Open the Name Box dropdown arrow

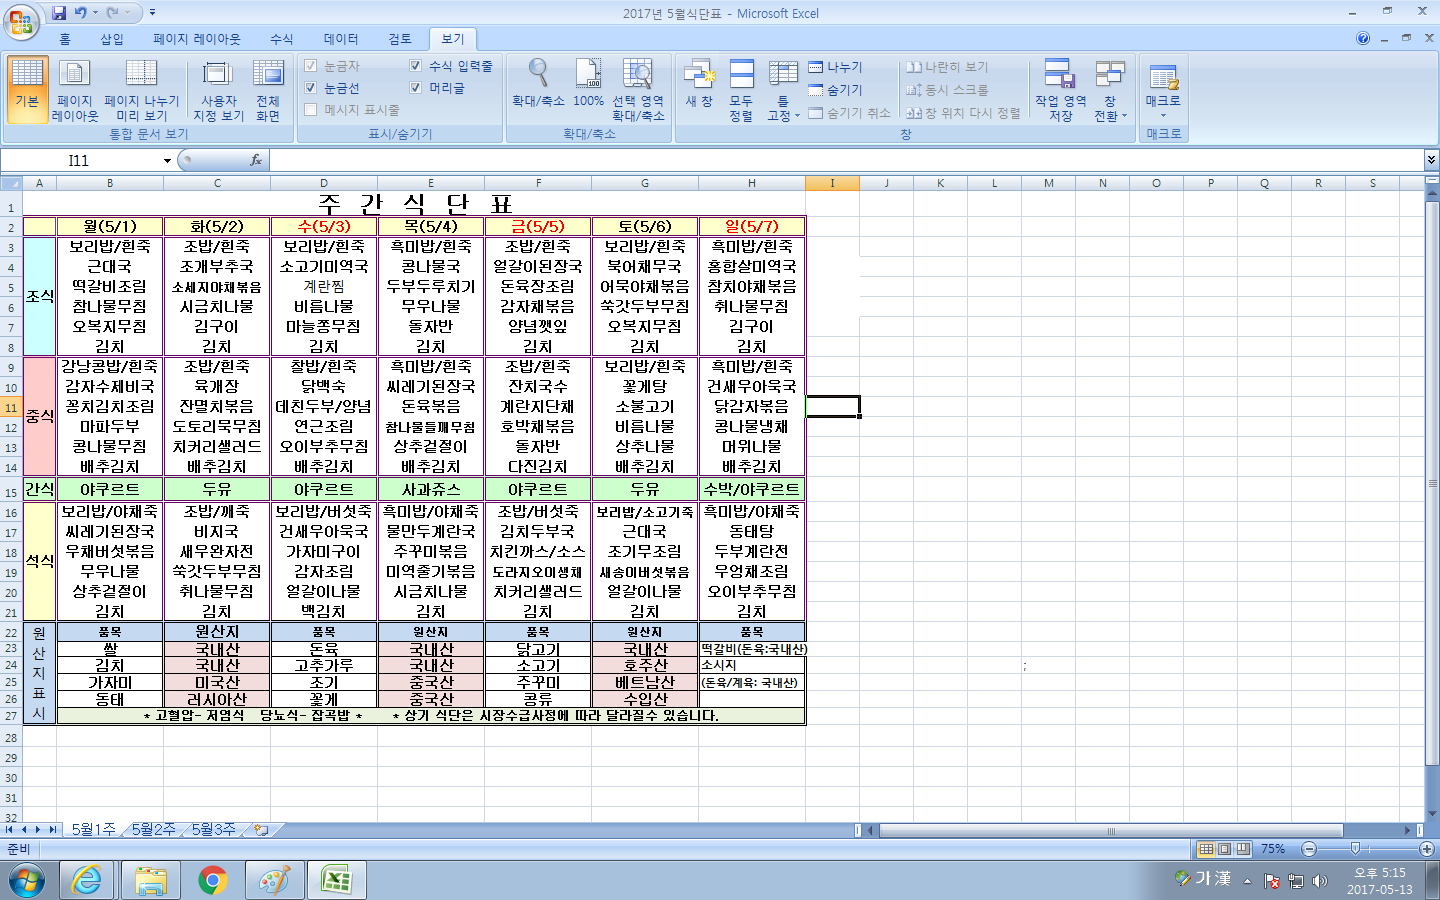coord(167,161)
